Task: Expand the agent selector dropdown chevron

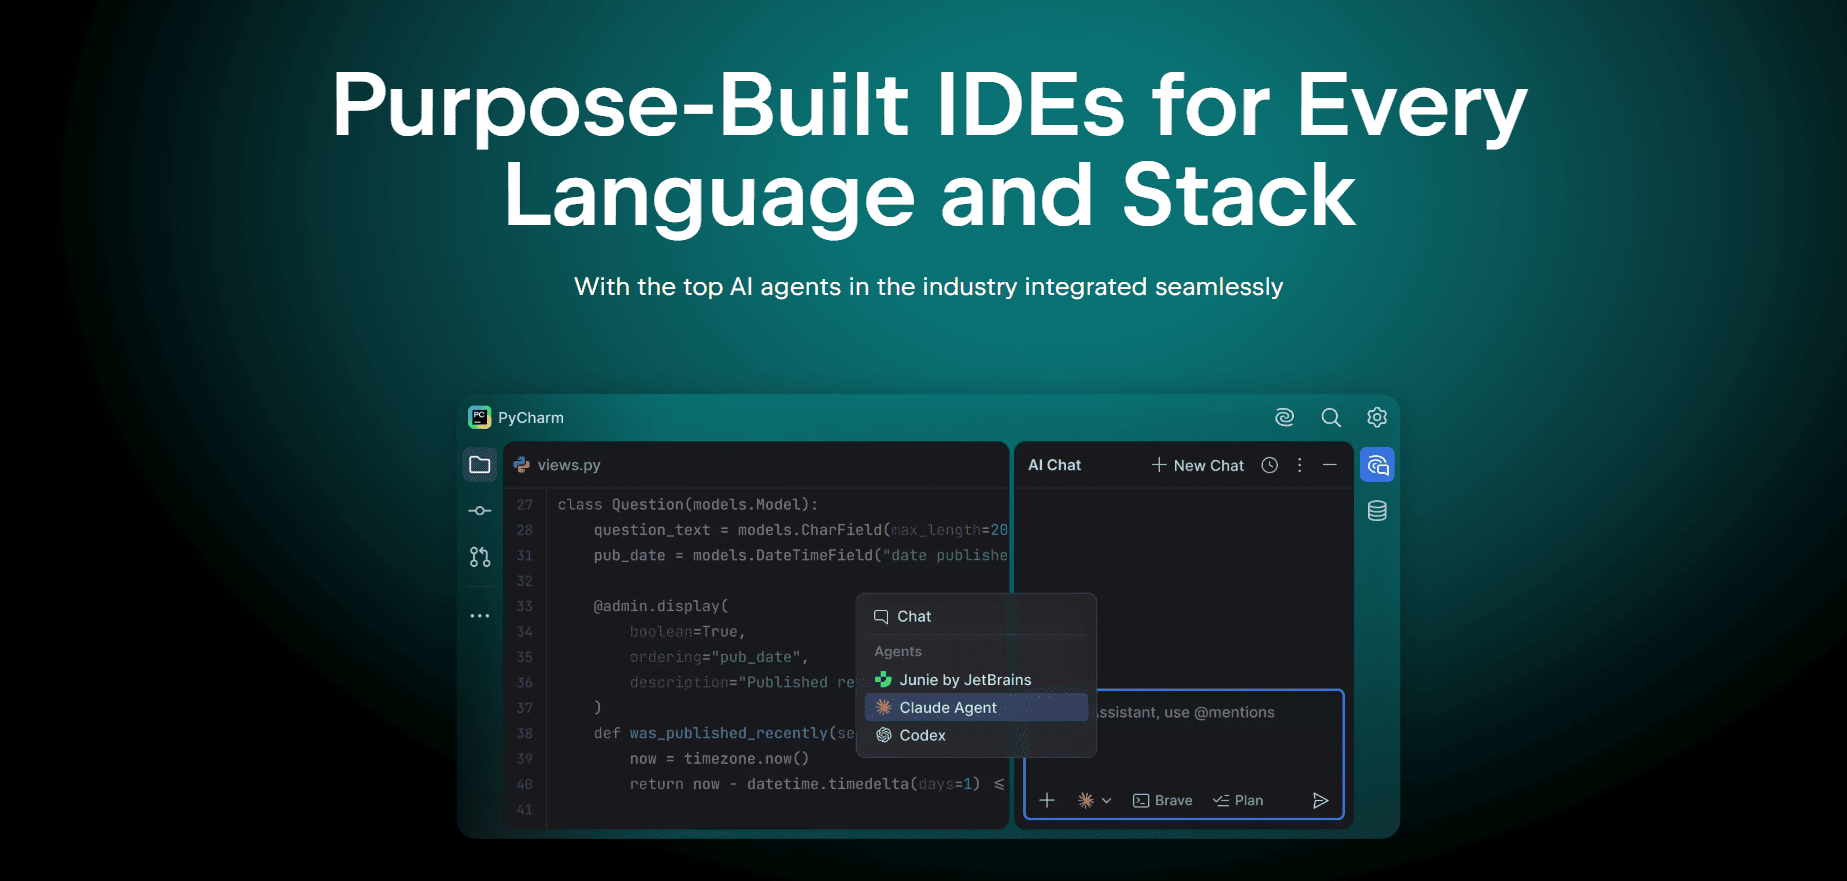Action: [x=1106, y=800]
